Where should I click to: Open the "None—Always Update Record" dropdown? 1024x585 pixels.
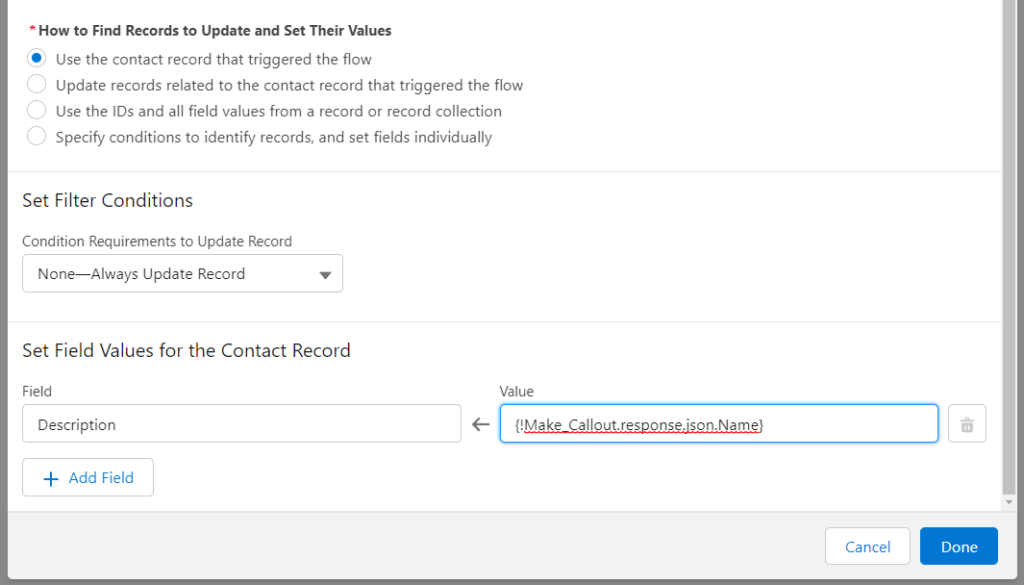tap(182, 273)
